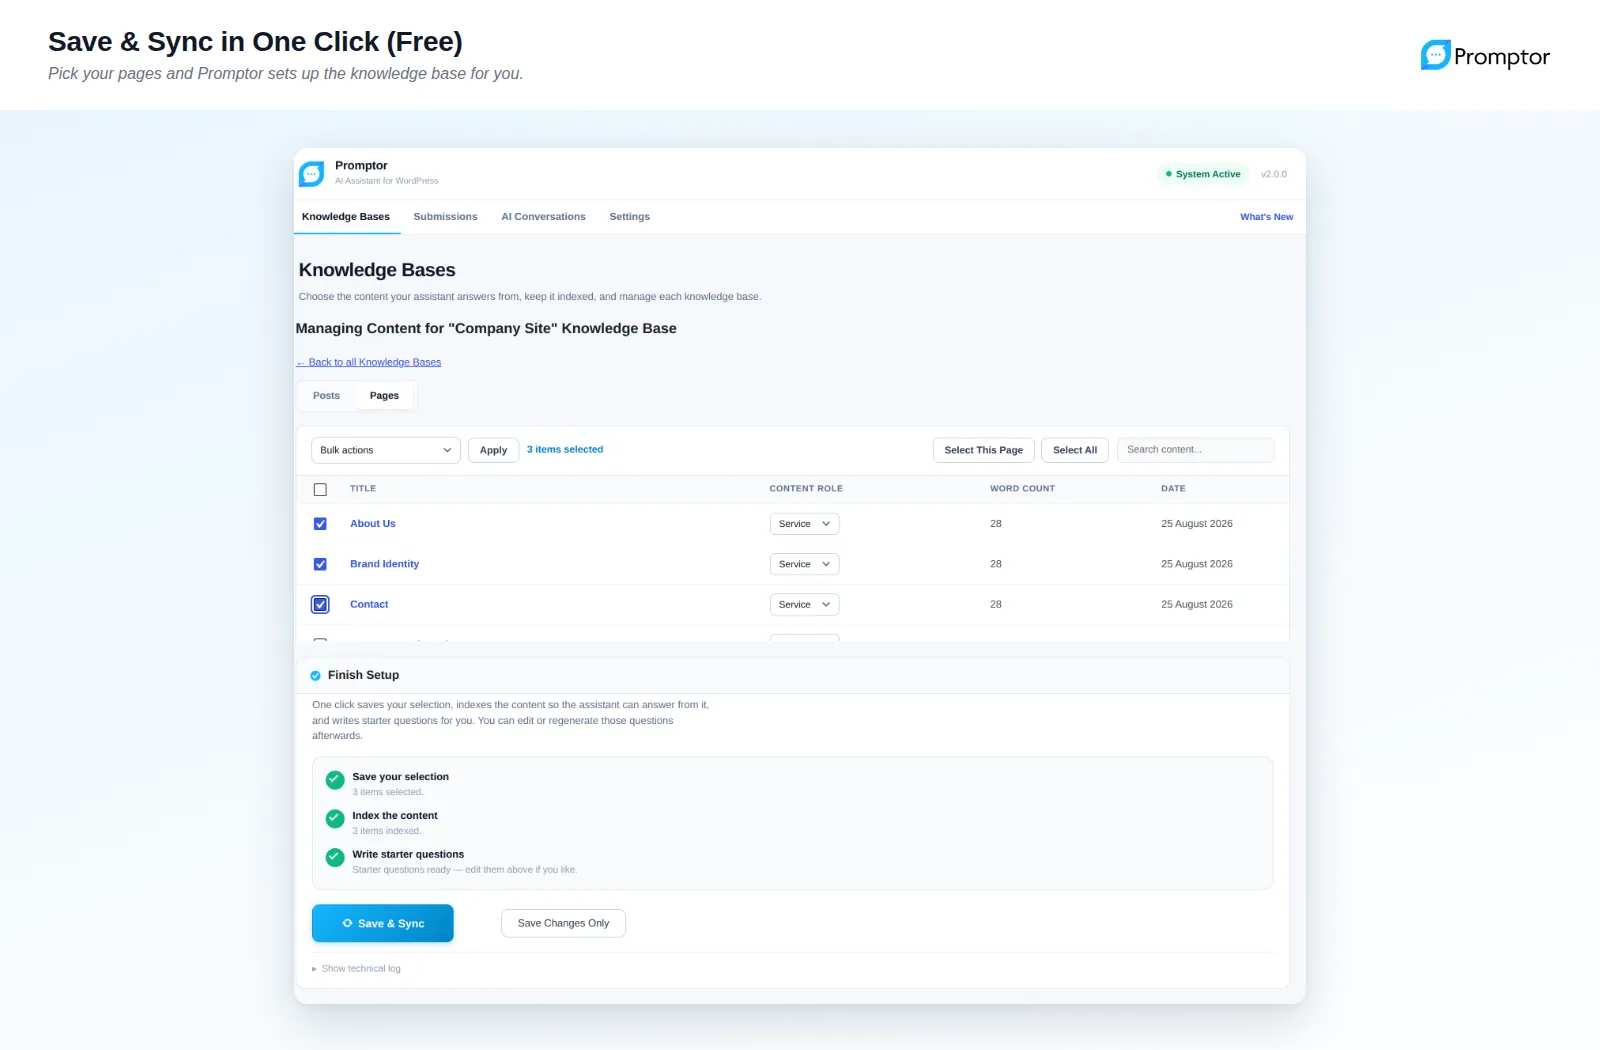The width and height of the screenshot is (1600, 1050).
Task: Click the WORD COUNT column header
Action: pyautogui.click(x=1022, y=489)
